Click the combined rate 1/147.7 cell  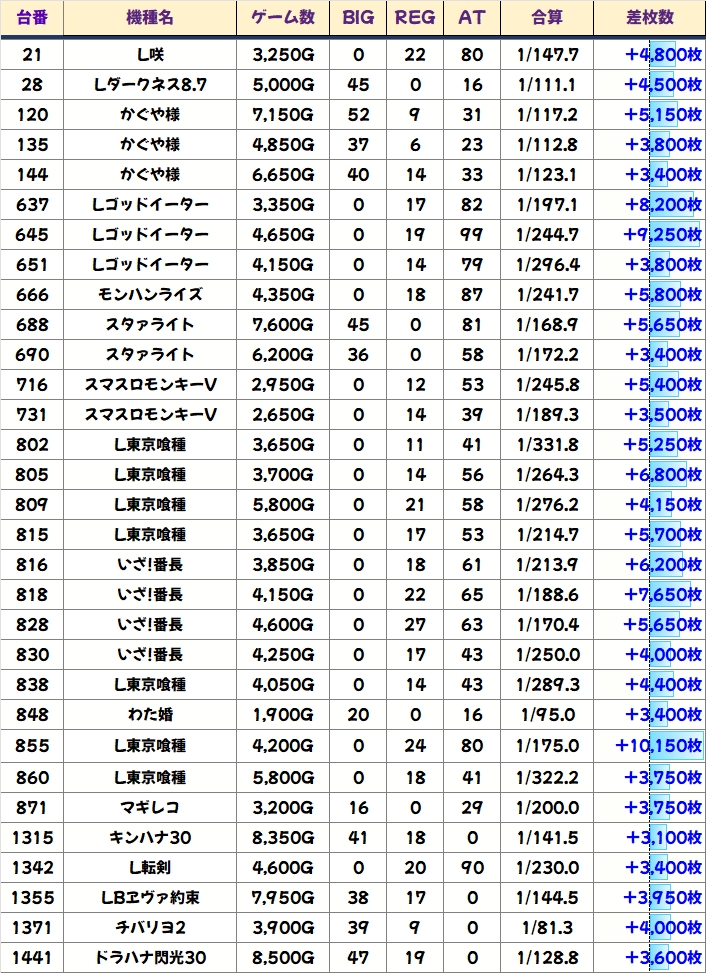click(x=547, y=55)
